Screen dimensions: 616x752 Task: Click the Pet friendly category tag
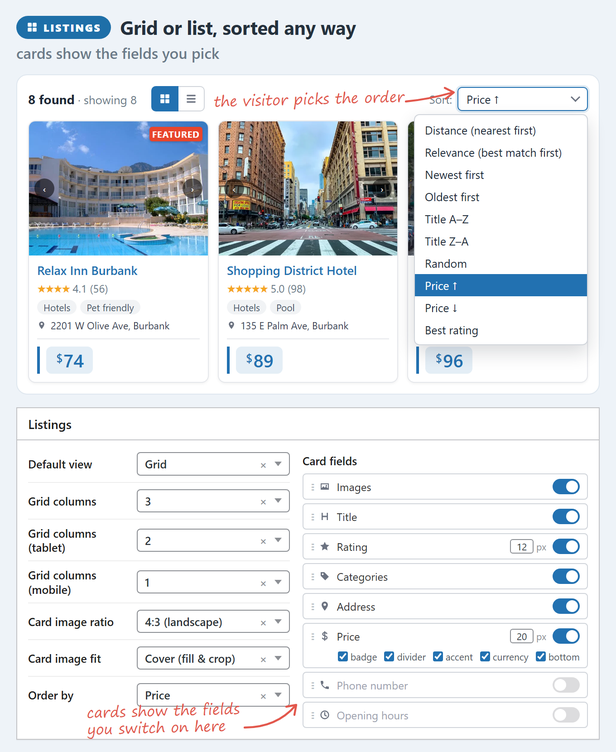tap(110, 307)
